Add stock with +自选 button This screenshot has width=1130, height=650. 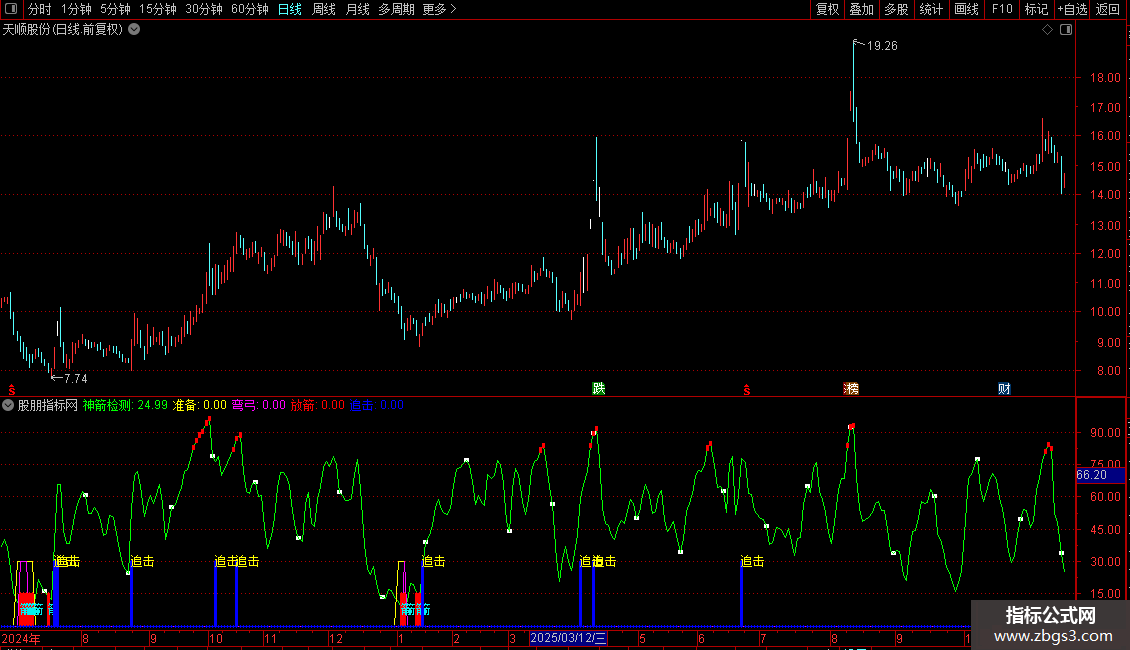click(1072, 9)
